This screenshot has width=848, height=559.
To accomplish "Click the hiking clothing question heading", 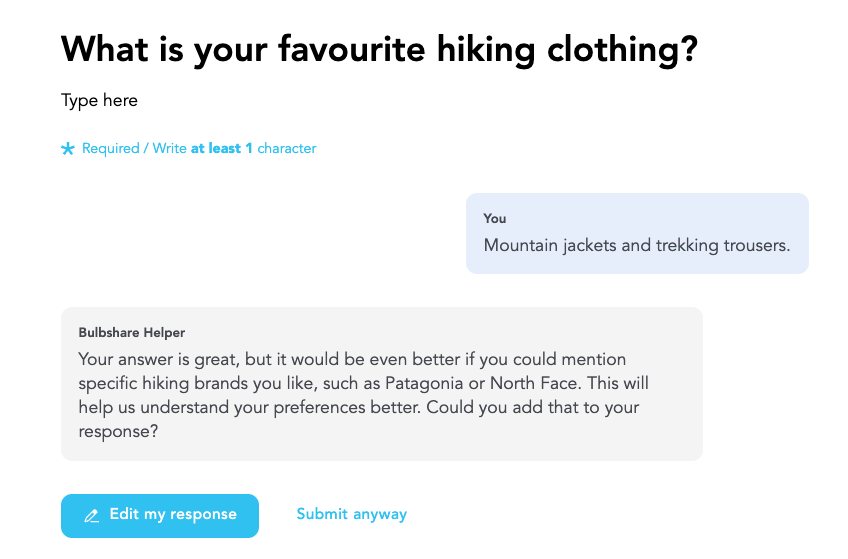I will coord(379,49).
